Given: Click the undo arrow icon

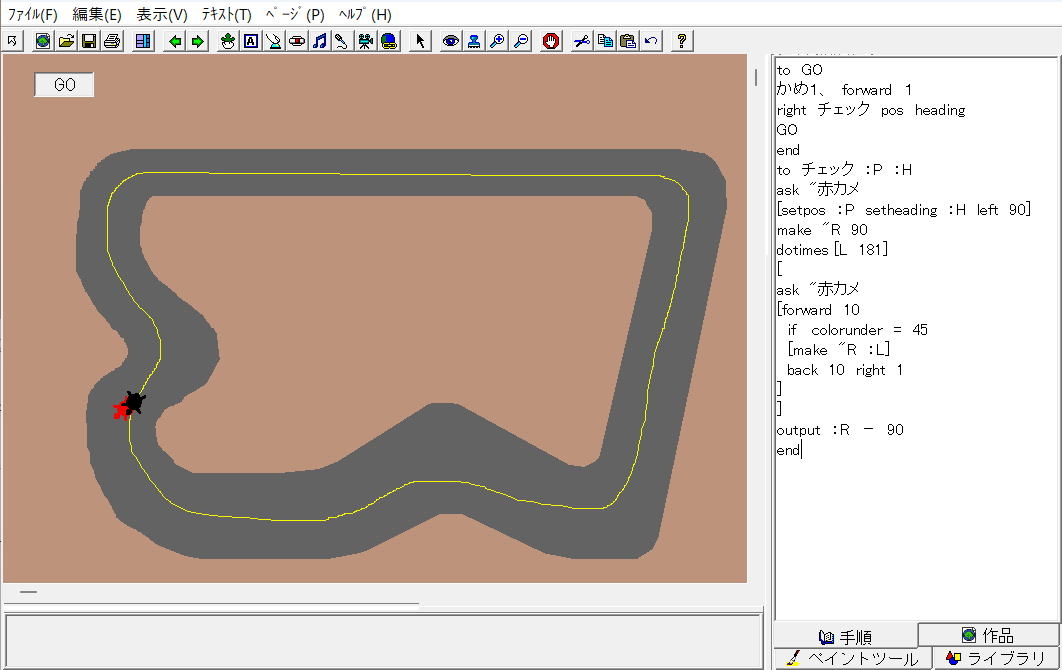Looking at the screenshot, I should tap(651, 41).
